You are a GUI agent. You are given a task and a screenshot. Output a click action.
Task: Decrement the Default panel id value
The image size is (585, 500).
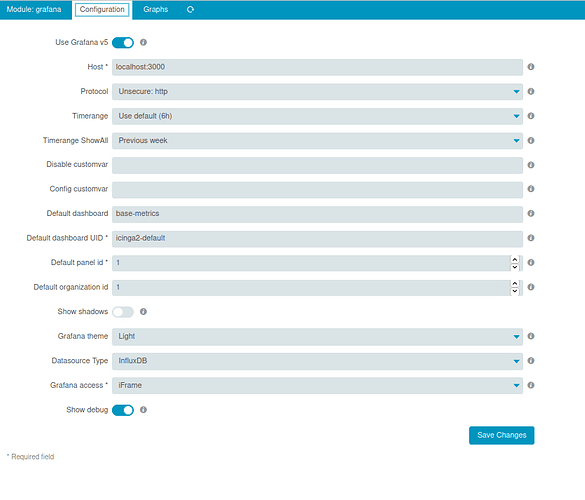pyautogui.click(x=515, y=267)
